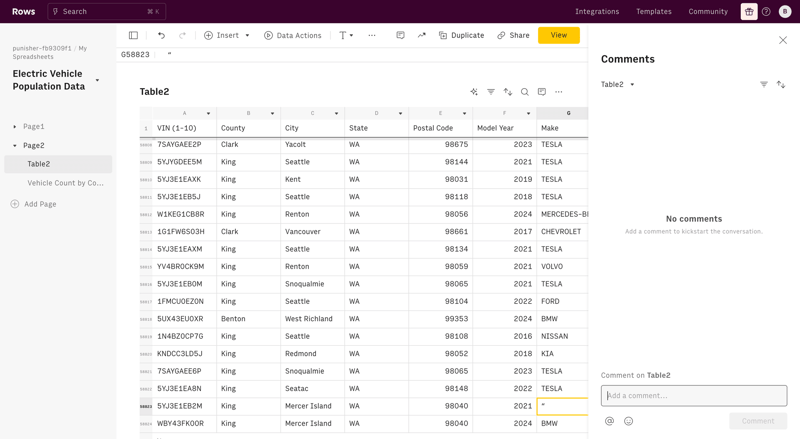Screen dimensions: 800x439
Task: Select the cell containing MERCEDES-B
Action: (562, 214)
